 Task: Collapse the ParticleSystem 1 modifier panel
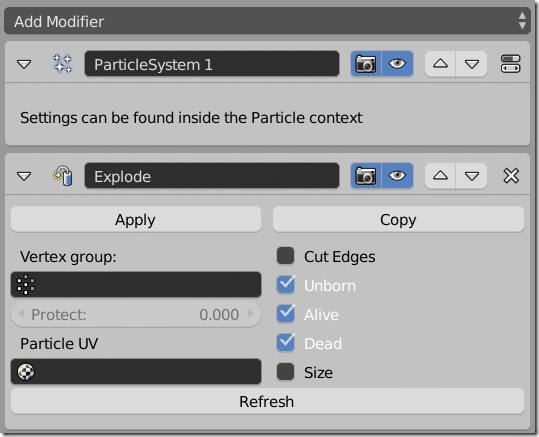pos(24,64)
